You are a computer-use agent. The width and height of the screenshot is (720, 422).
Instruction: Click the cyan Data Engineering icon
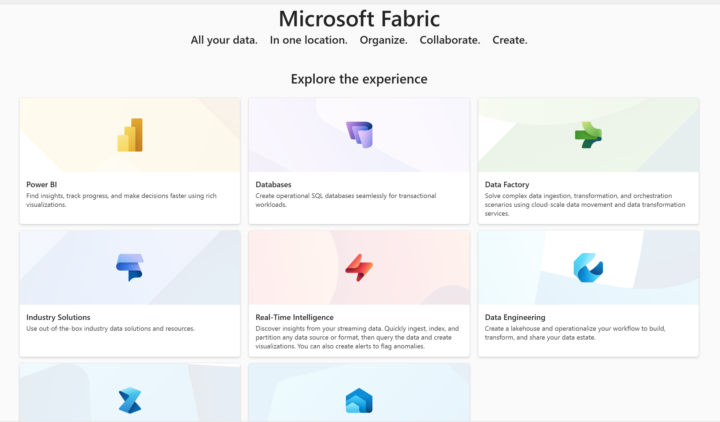pyautogui.click(x=588, y=267)
